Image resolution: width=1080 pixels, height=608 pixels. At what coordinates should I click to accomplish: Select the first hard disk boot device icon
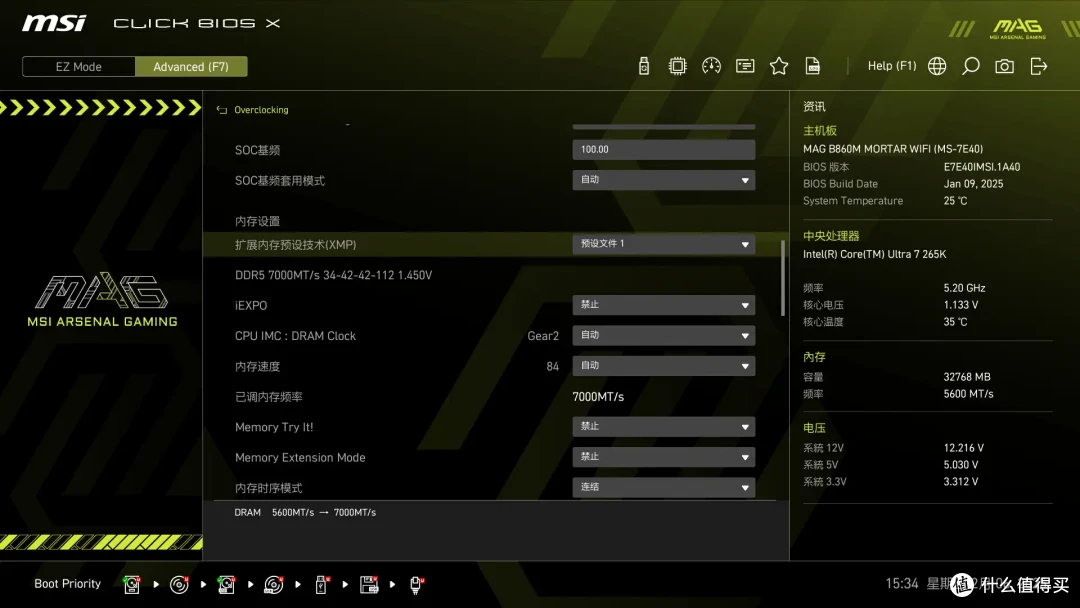(x=132, y=585)
